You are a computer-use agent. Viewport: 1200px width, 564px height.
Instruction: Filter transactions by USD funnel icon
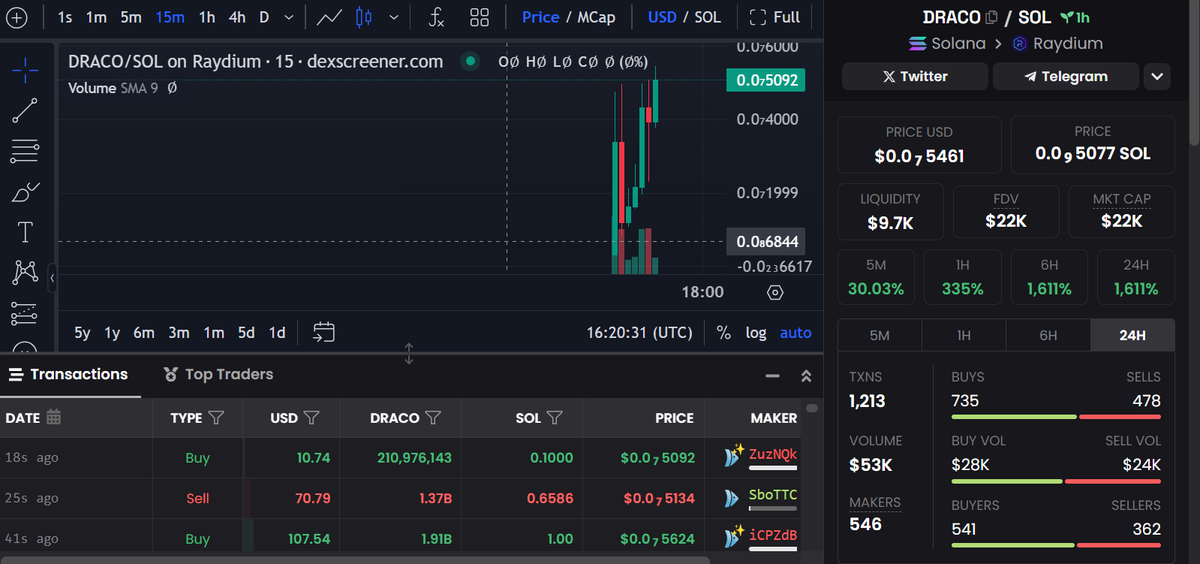(311, 417)
